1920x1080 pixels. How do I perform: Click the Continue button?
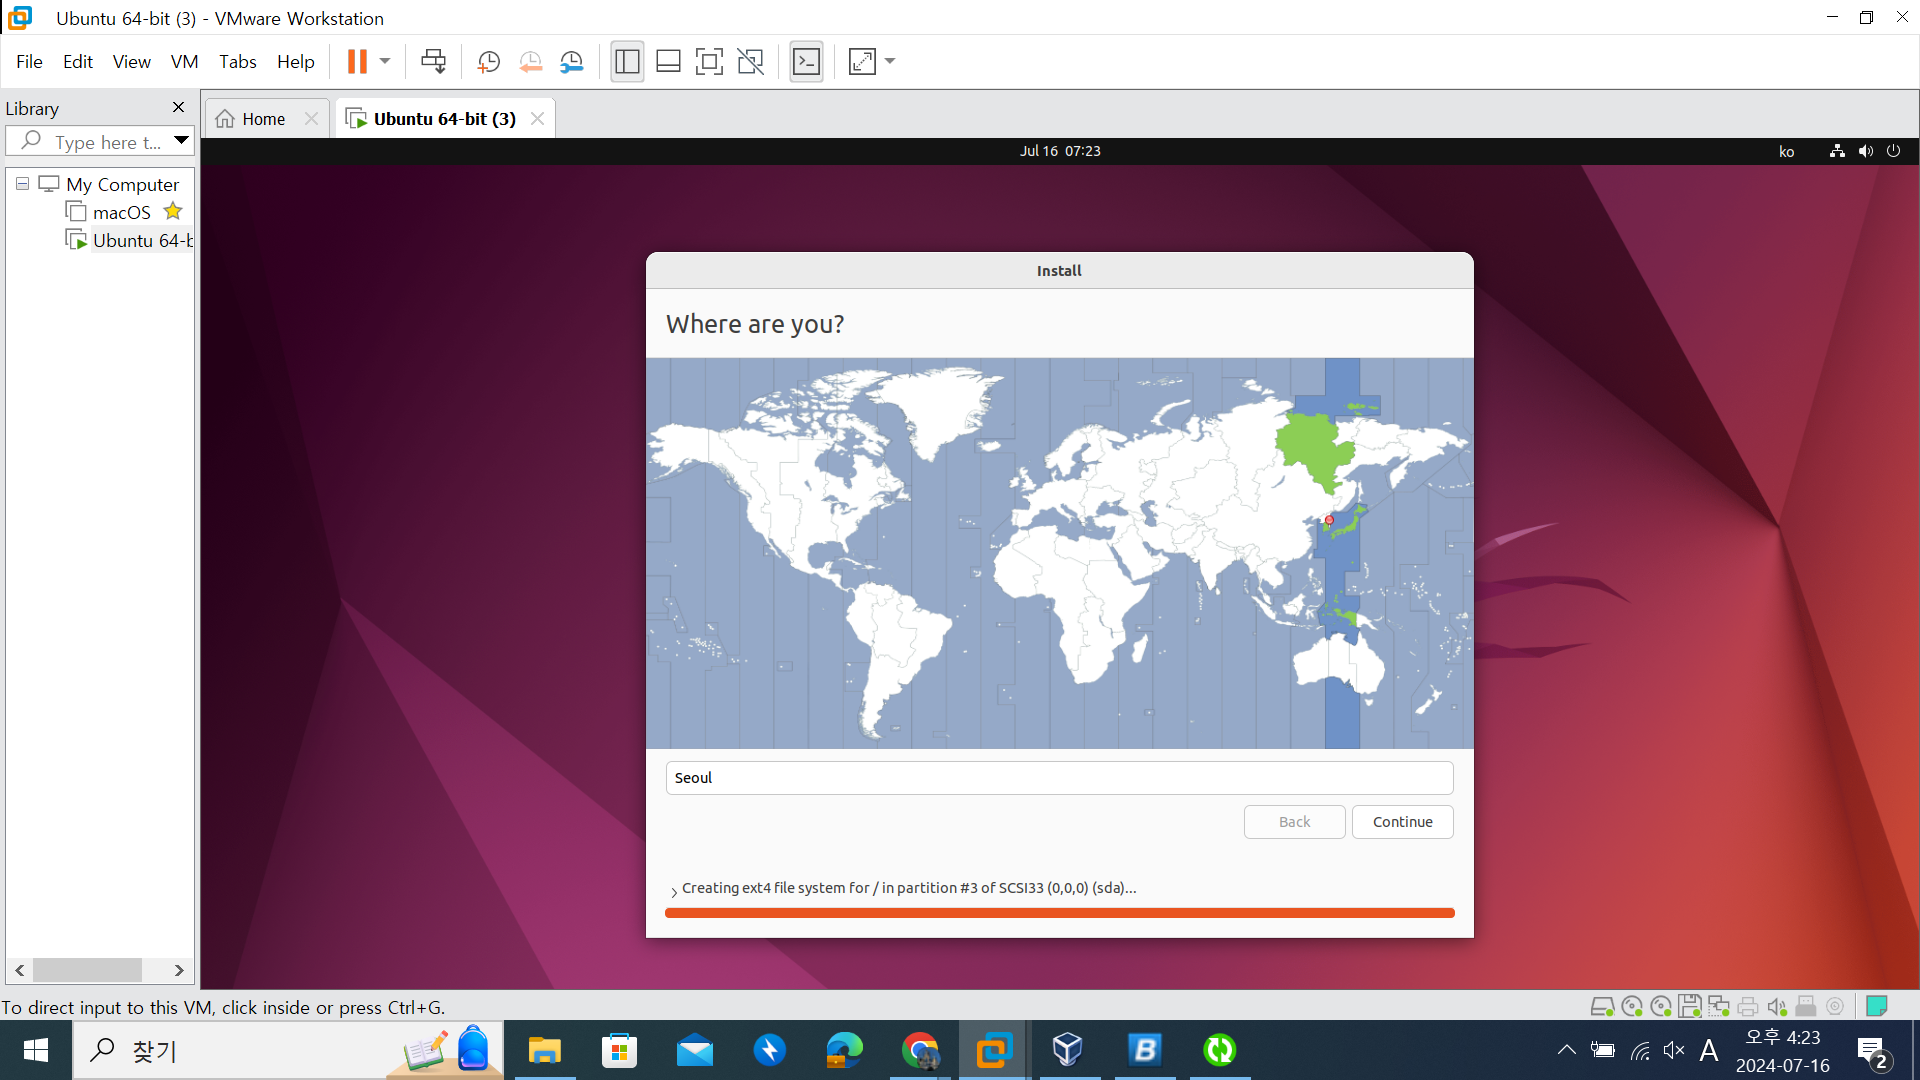(1402, 822)
